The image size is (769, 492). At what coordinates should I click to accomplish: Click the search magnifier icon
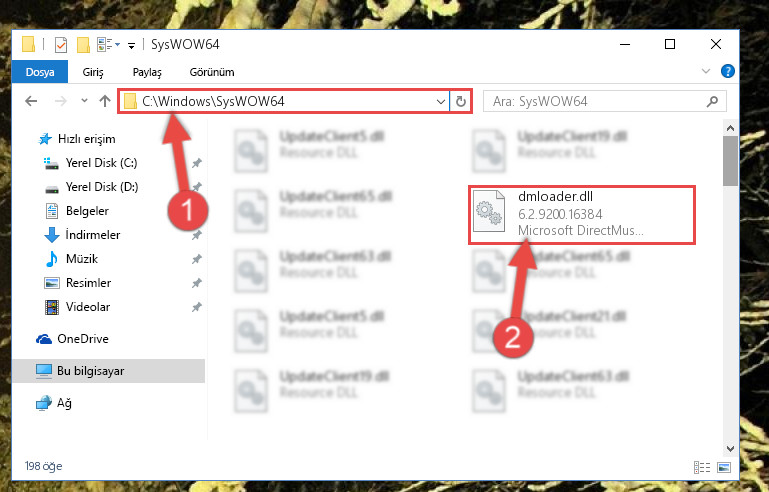(x=712, y=102)
